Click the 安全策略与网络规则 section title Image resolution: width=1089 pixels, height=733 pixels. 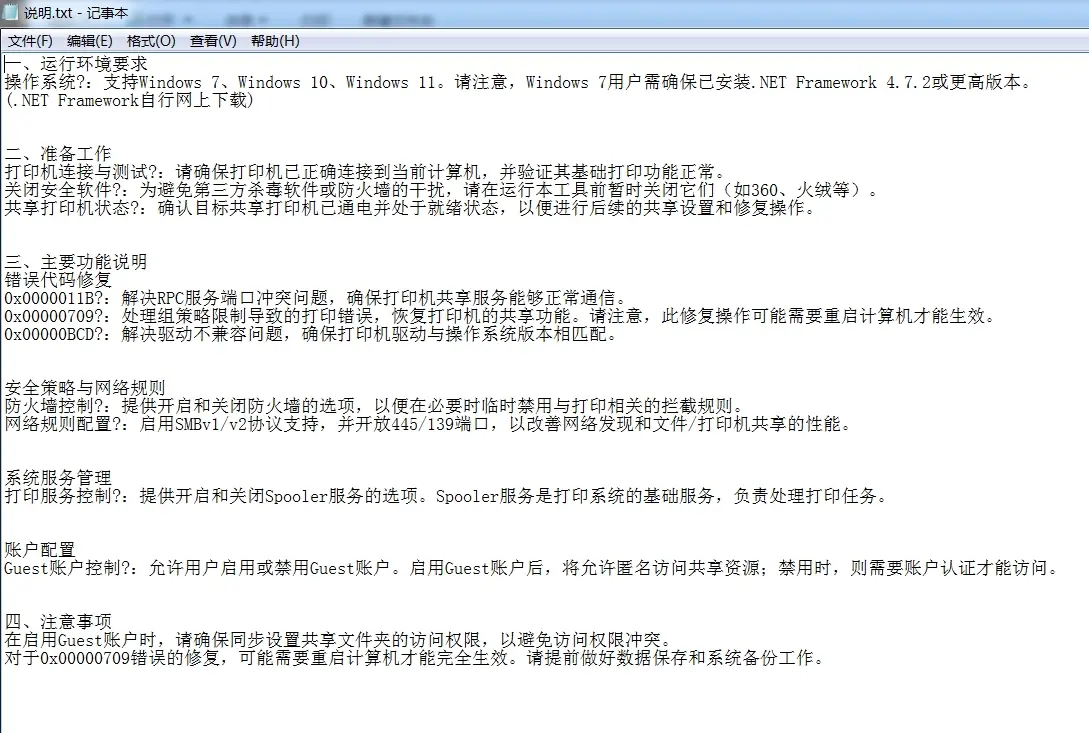pos(85,388)
